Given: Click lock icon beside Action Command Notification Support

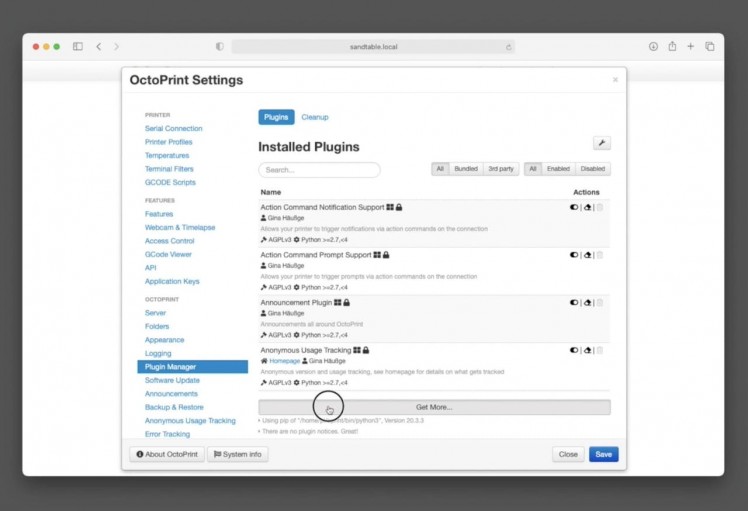Looking at the screenshot, I should click(x=399, y=207).
